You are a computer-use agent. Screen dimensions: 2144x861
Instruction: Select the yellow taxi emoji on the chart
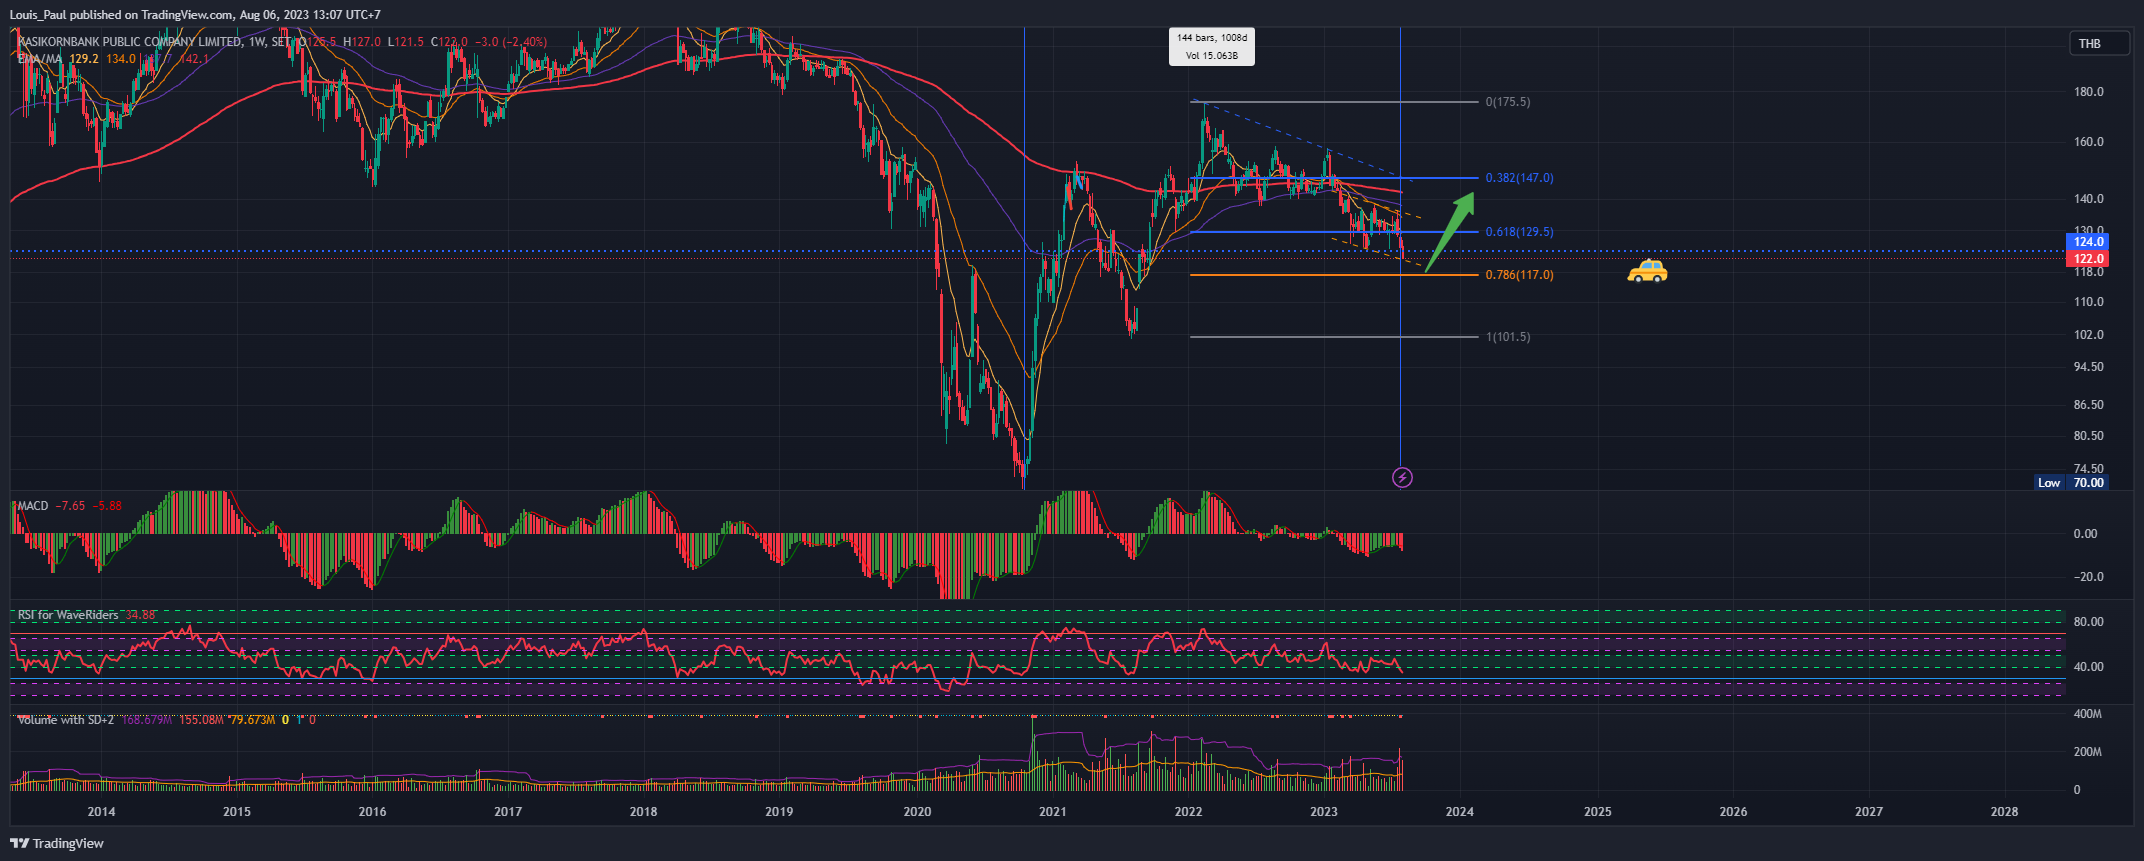pyautogui.click(x=1647, y=271)
